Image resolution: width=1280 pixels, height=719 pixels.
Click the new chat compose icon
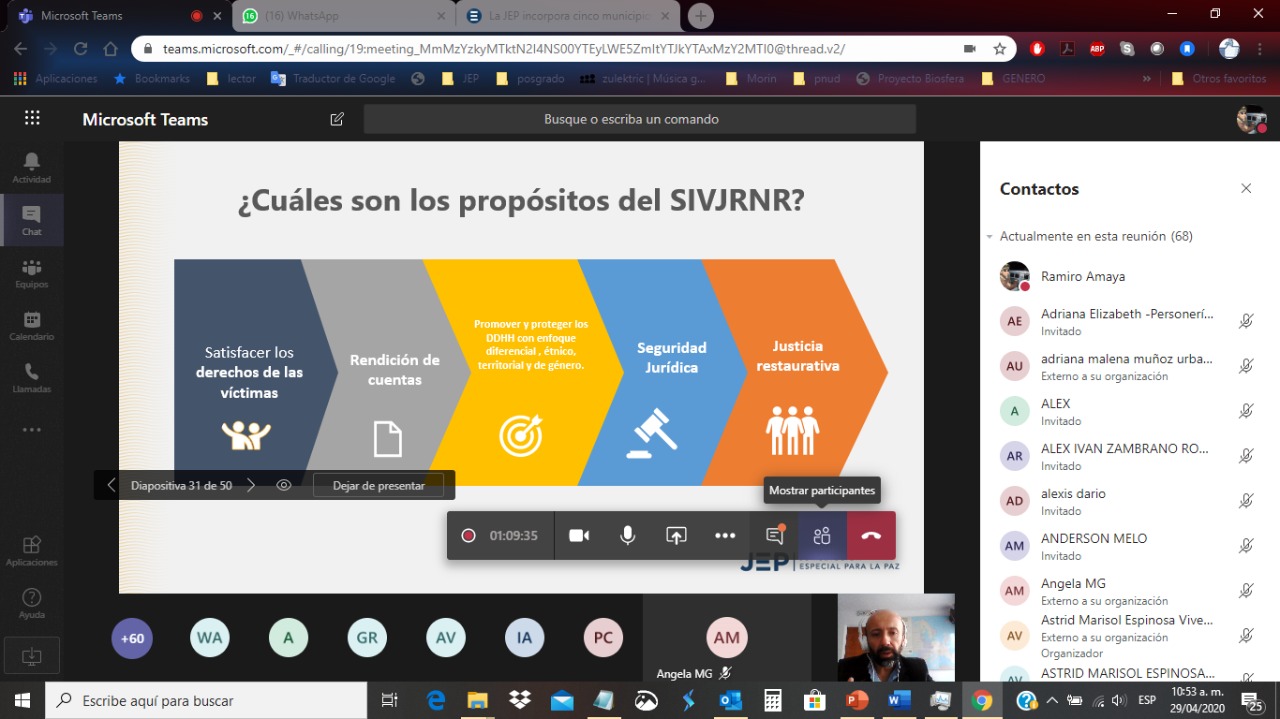(337, 119)
